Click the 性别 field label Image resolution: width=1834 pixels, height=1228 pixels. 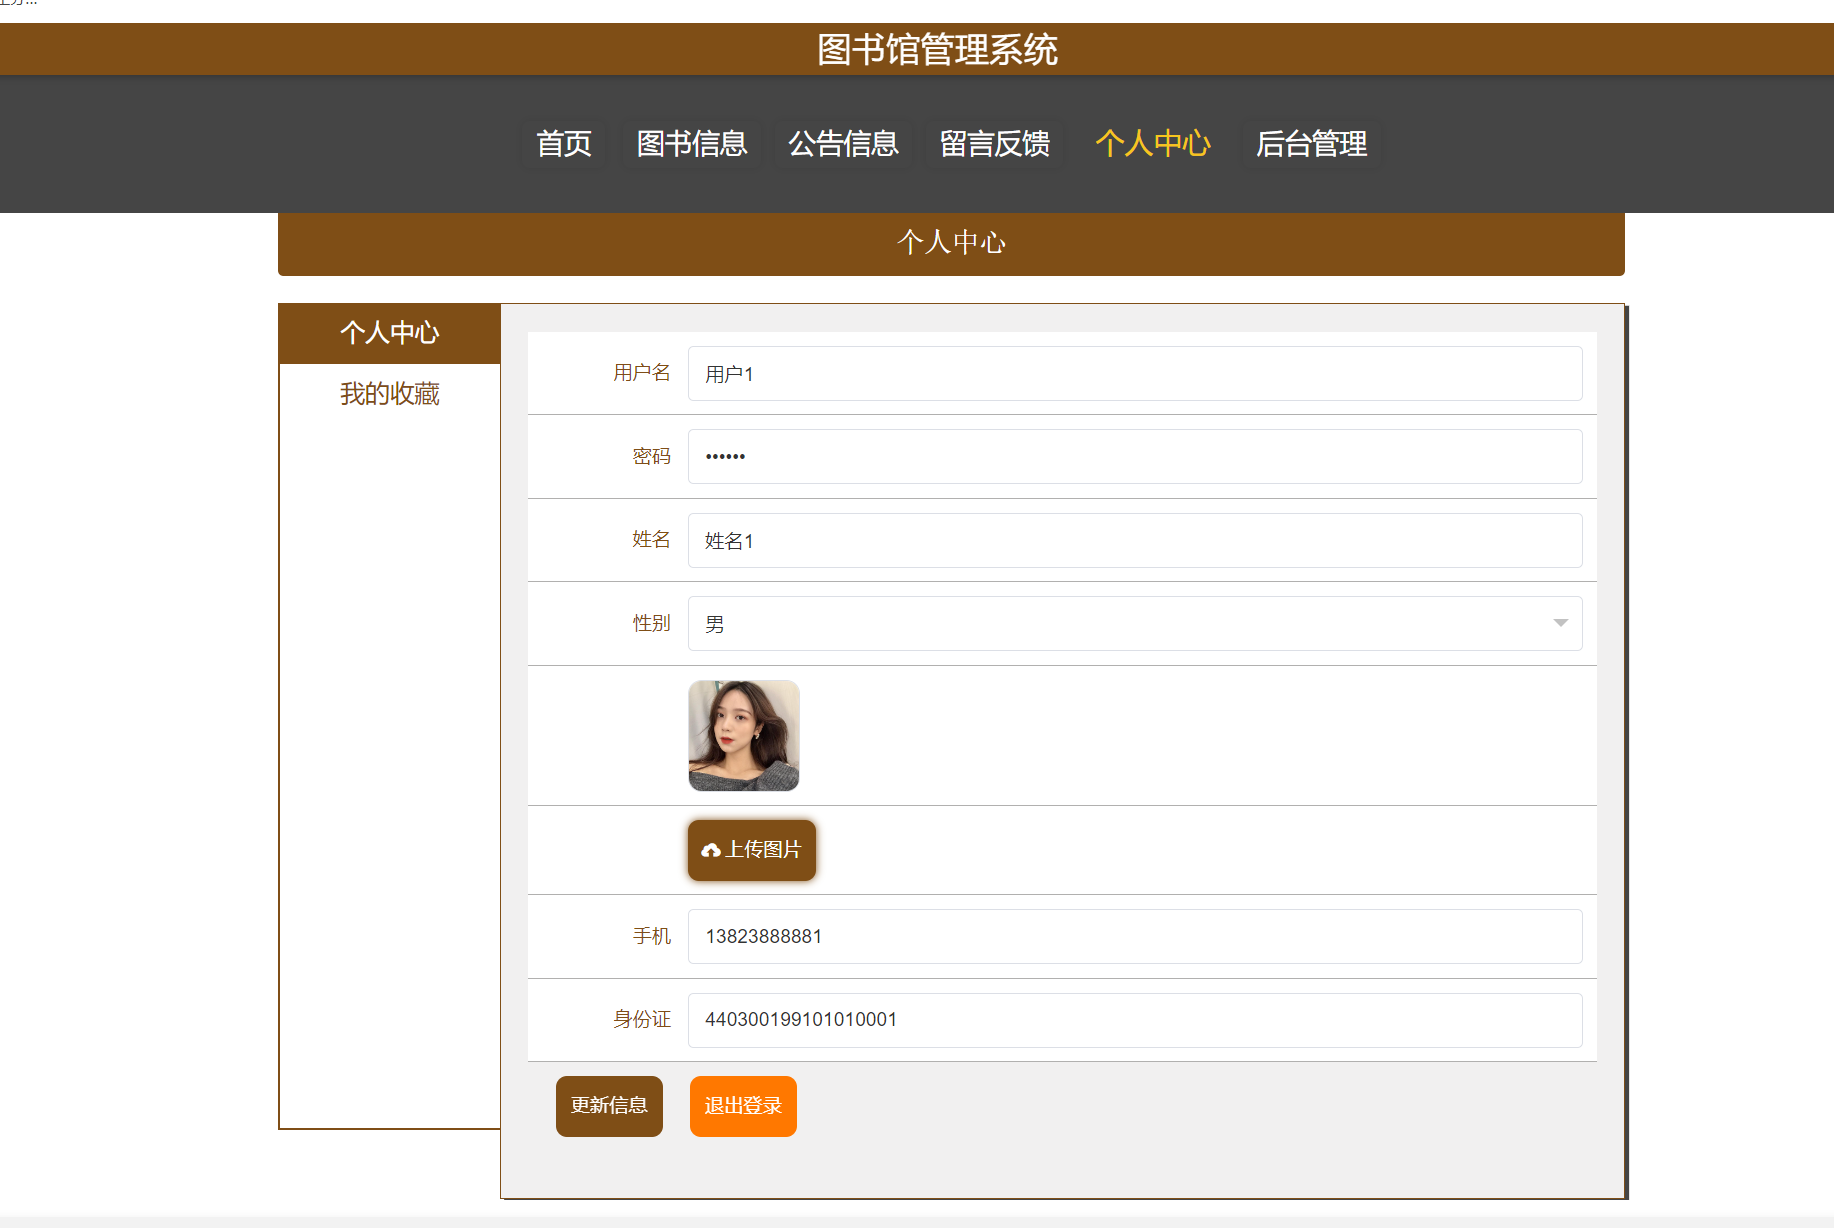coord(652,623)
